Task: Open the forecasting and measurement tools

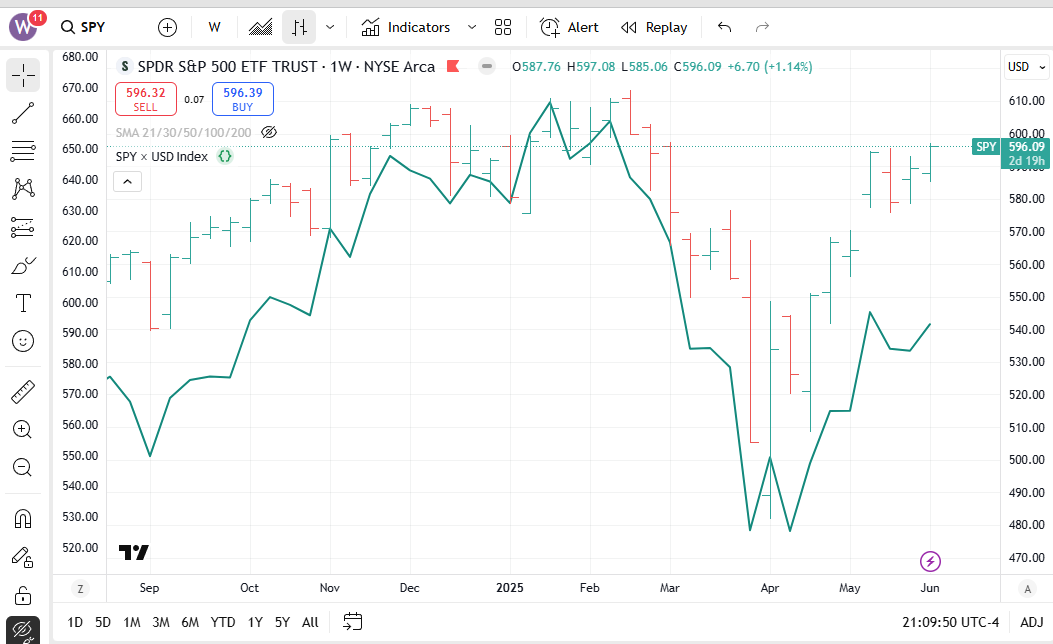Action: (x=23, y=227)
